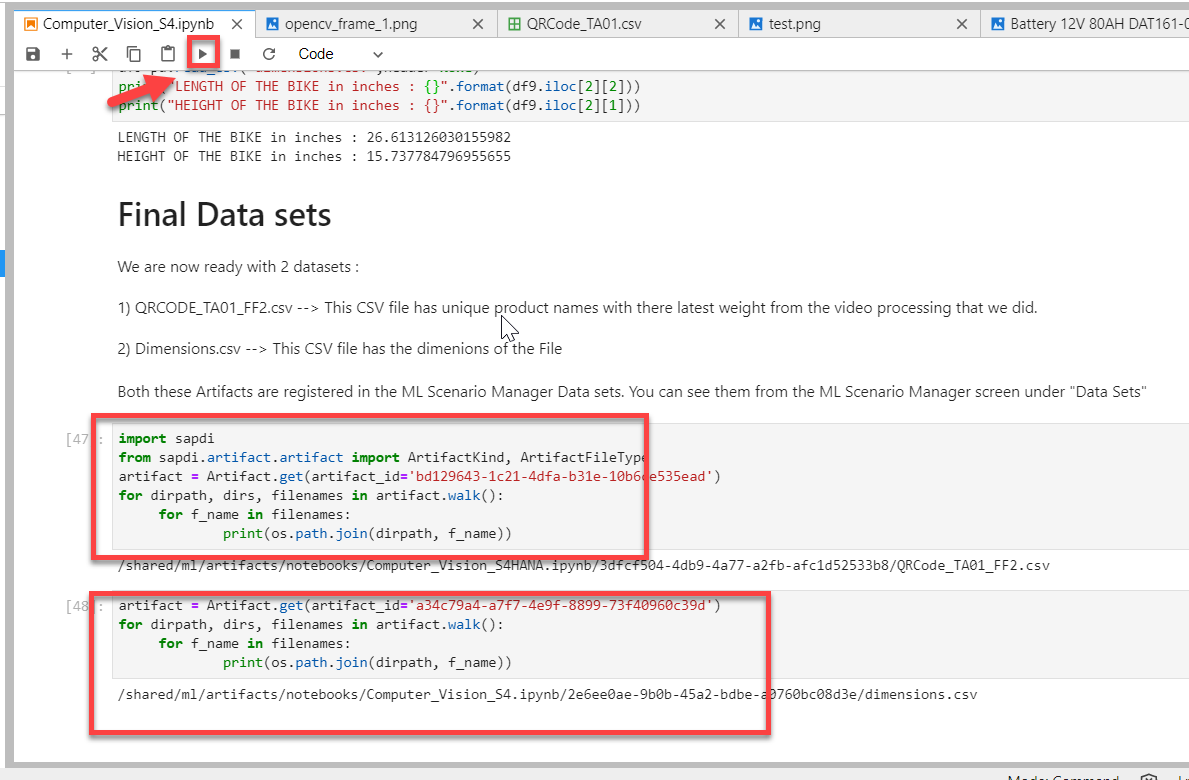Open the Code cell type dropdown
The width and height of the screenshot is (1189, 780).
point(340,54)
